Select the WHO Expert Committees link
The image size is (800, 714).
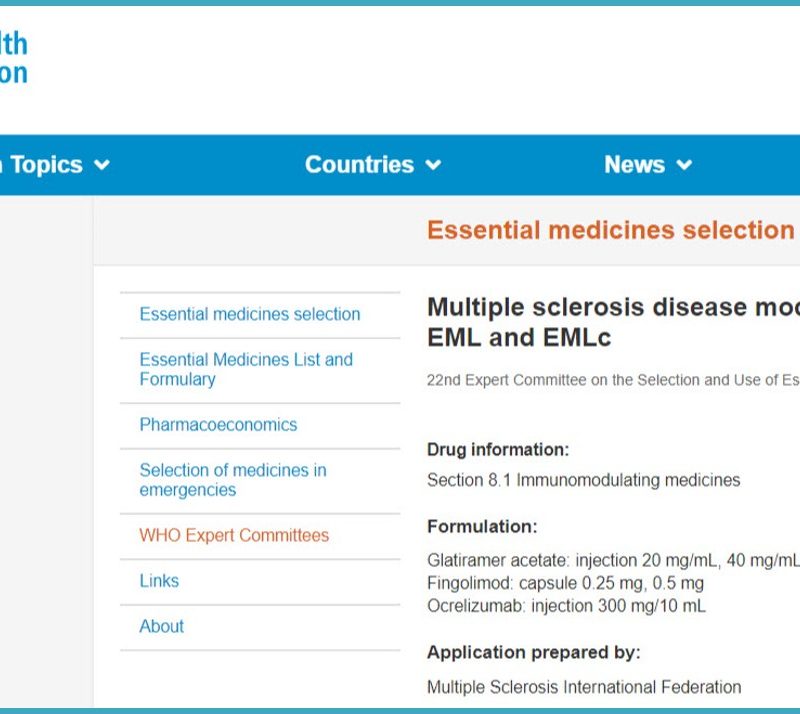click(x=234, y=536)
